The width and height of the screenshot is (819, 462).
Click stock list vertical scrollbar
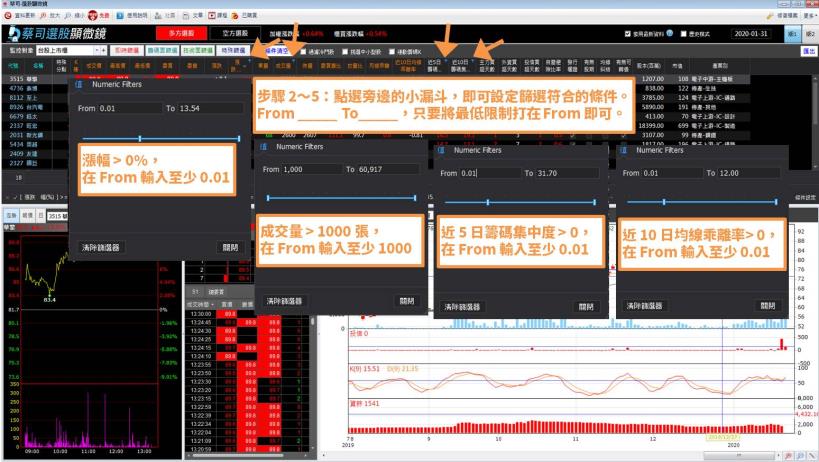point(815,121)
